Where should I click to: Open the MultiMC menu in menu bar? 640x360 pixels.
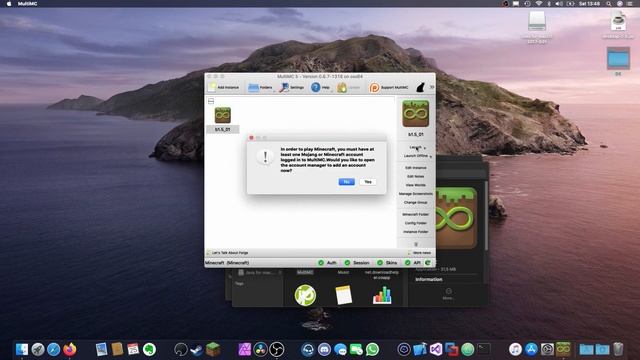click(27, 4)
